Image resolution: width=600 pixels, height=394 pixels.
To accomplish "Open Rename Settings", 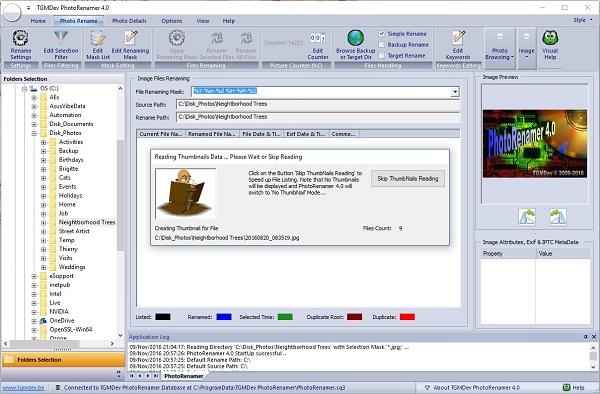I will coord(21,45).
